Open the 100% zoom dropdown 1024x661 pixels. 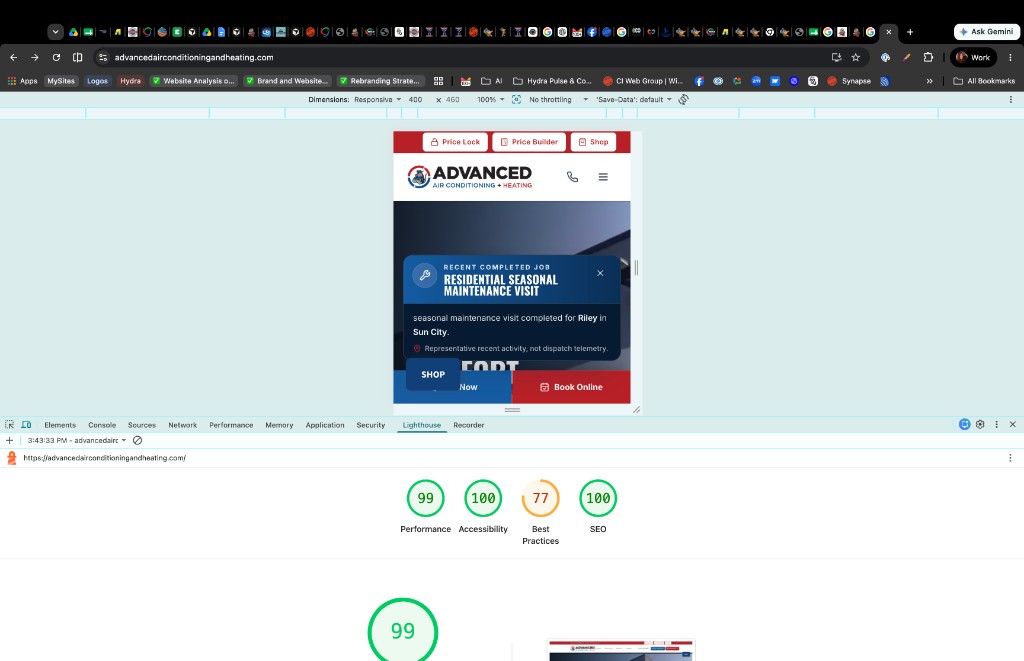490,100
